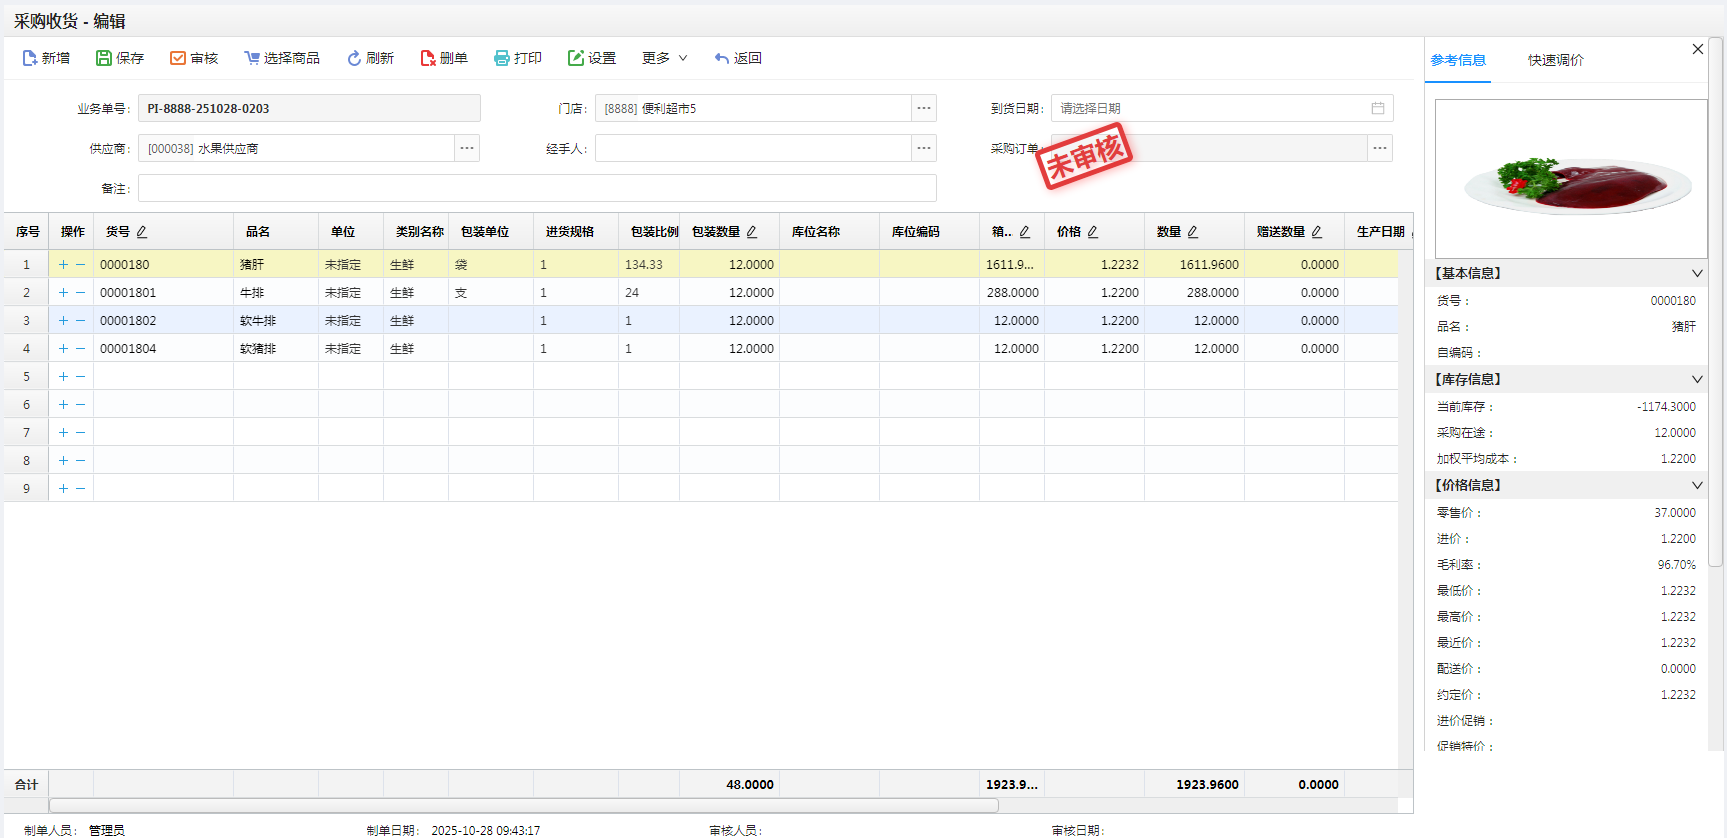The width and height of the screenshot is (1727, 838).
Task: Collapse the 基本信息 section
Action: click(x=1696, y=273)
